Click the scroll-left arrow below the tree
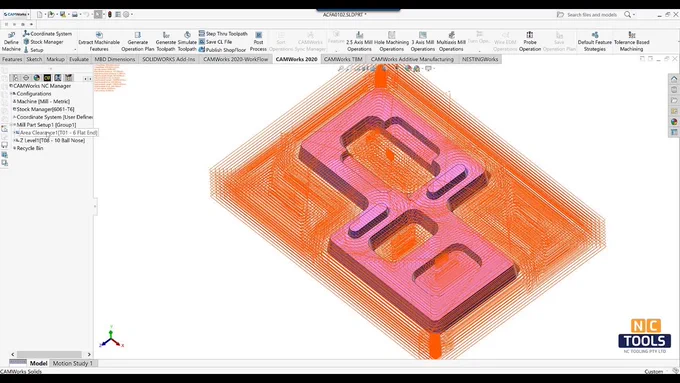Viewport: 680px width, 383px height. pyautogui.click(x=13, y=354)
